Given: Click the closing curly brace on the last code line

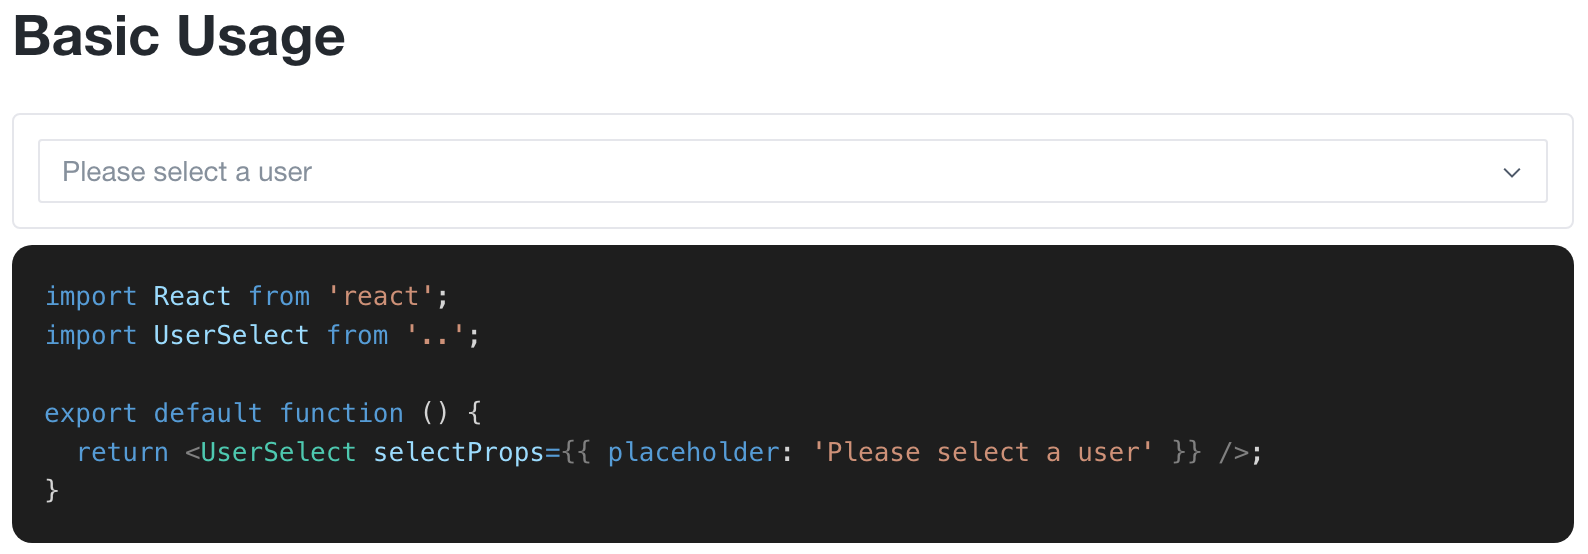Looking at the screenshot, I should click(52, 491).
